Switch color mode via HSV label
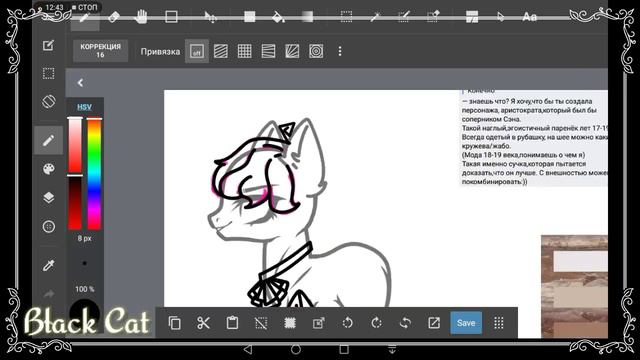640x360 pixels. [84, 107]
